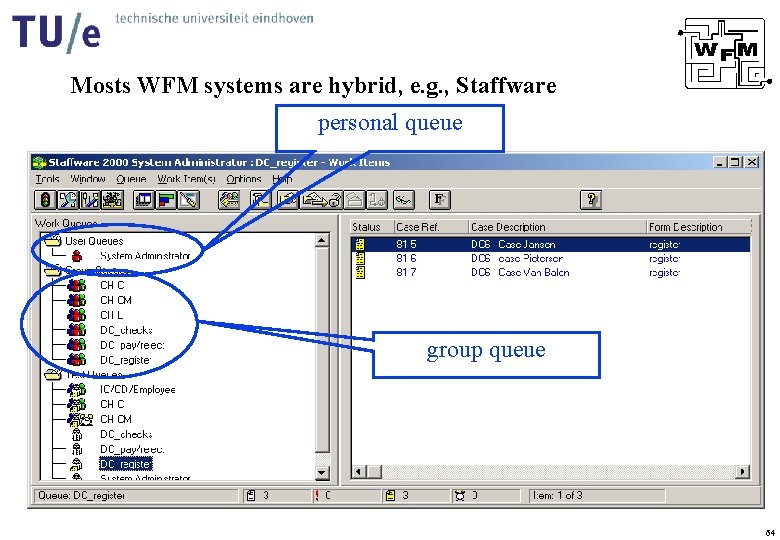
Task: Click the toolbar icon right of the wrench
Action: (x=90, y=200)
